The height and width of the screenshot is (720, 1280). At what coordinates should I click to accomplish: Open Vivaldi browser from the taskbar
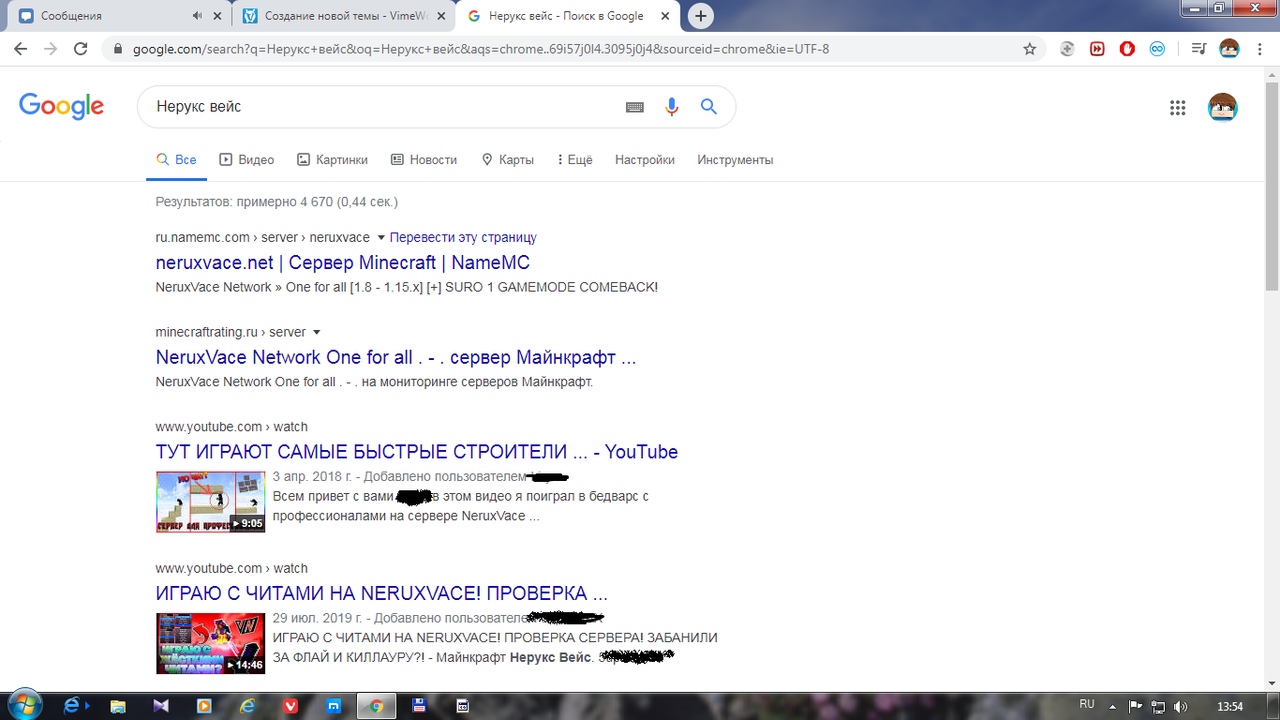click(x=290, y=706)
